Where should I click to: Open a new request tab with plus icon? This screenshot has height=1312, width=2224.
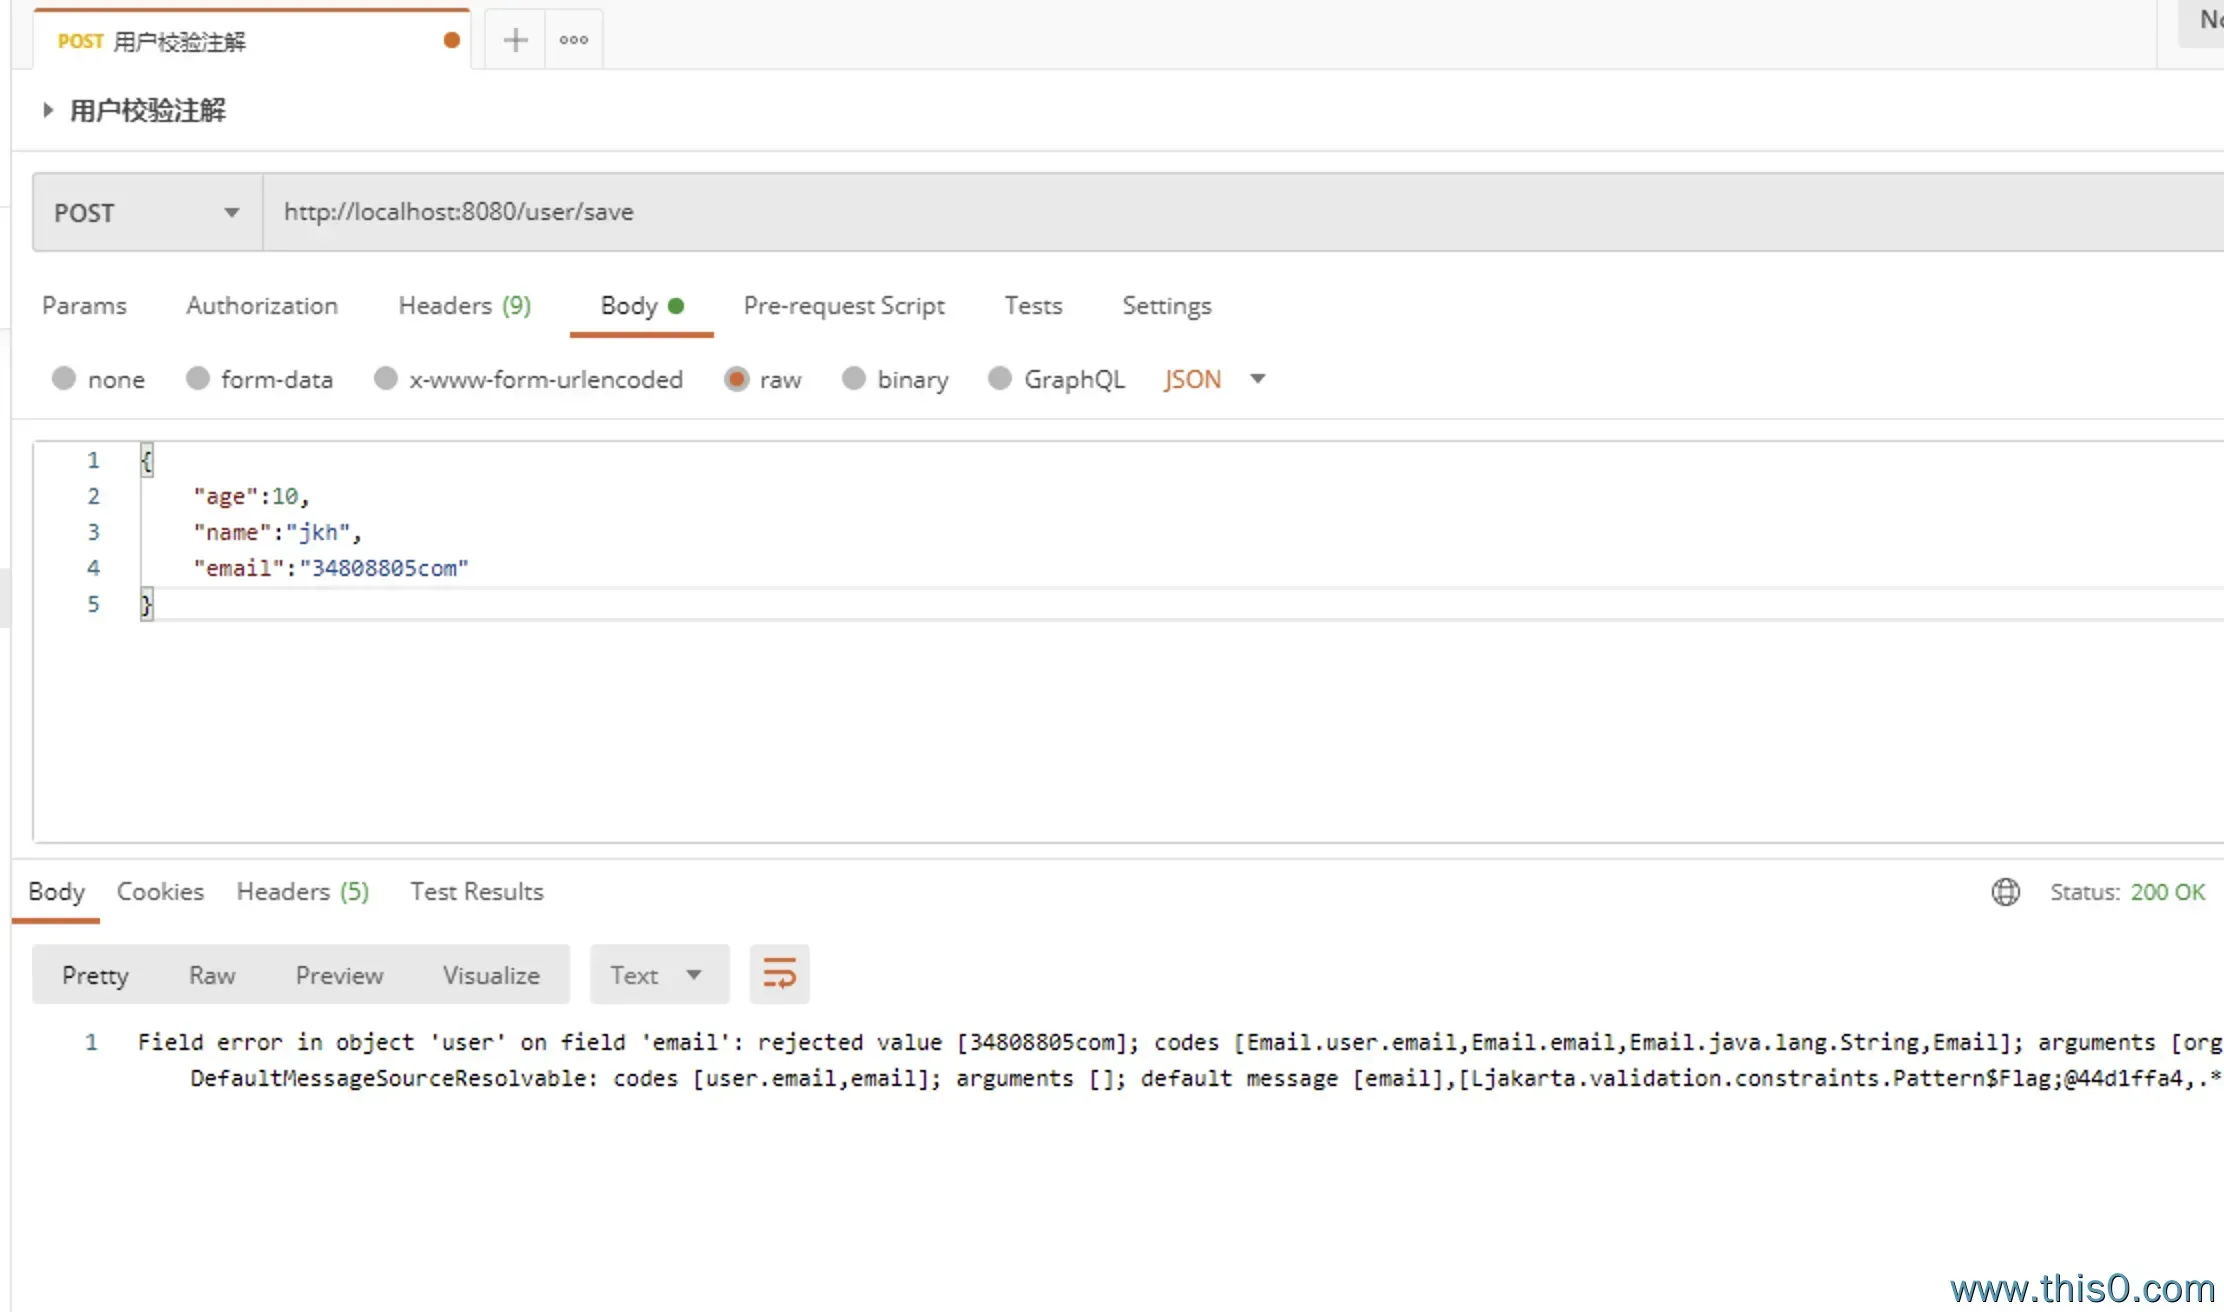pos(515,40)
